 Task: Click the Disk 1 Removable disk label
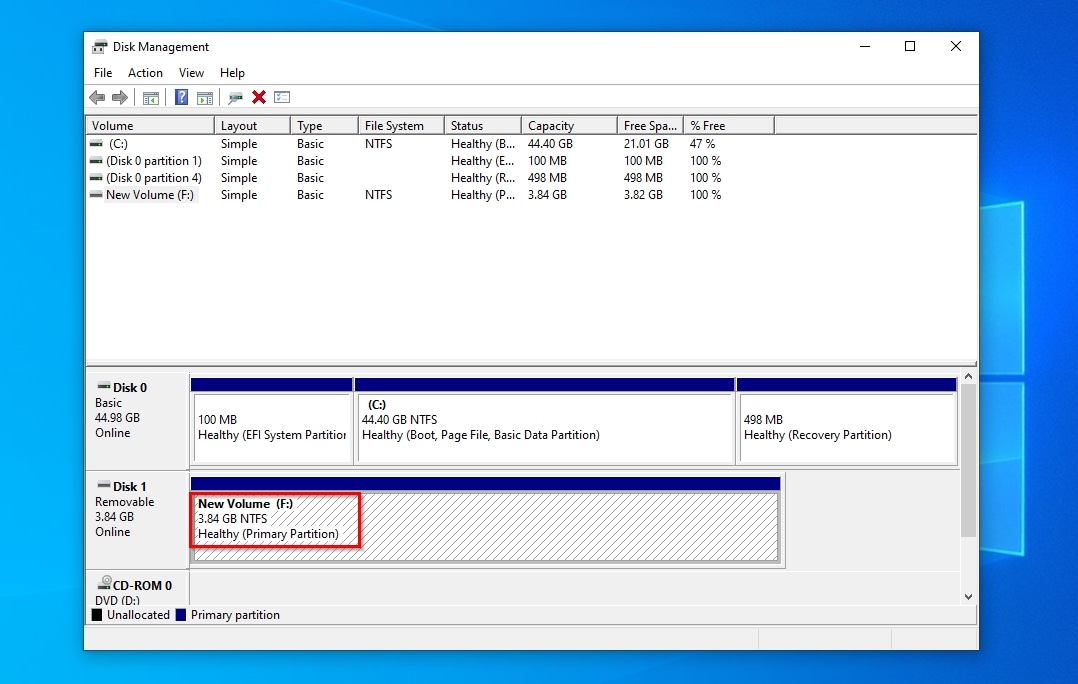click(137, 520)
